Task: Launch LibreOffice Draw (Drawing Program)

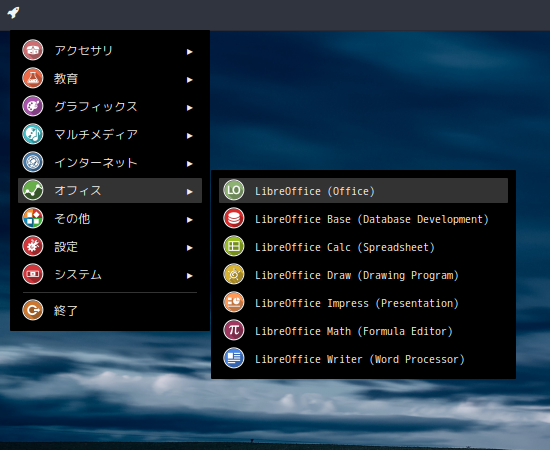Action: [363, 275]
